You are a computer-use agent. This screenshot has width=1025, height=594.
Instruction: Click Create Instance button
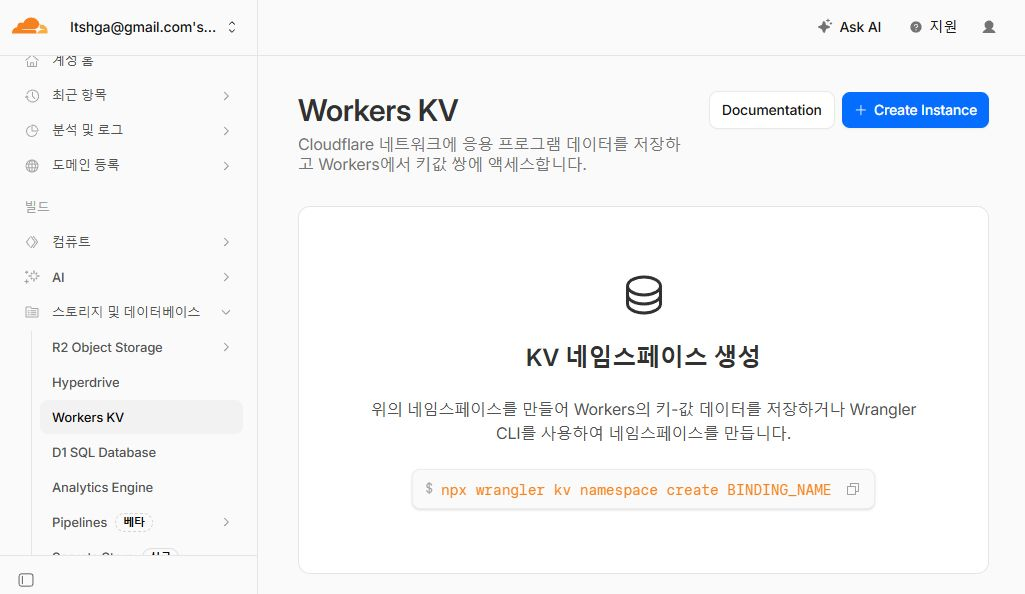pos(915,110)
